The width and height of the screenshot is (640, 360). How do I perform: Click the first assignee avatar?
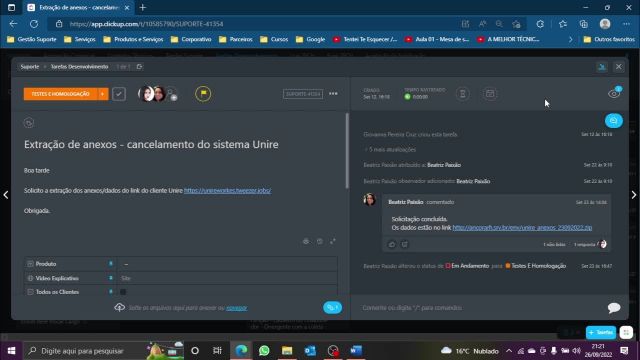tap(146, 94)
